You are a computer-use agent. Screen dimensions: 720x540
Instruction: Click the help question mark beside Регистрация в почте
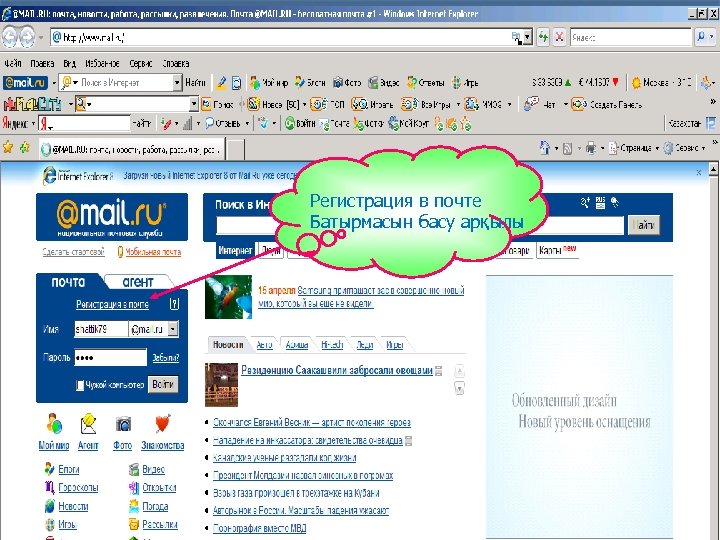point(174,304)
